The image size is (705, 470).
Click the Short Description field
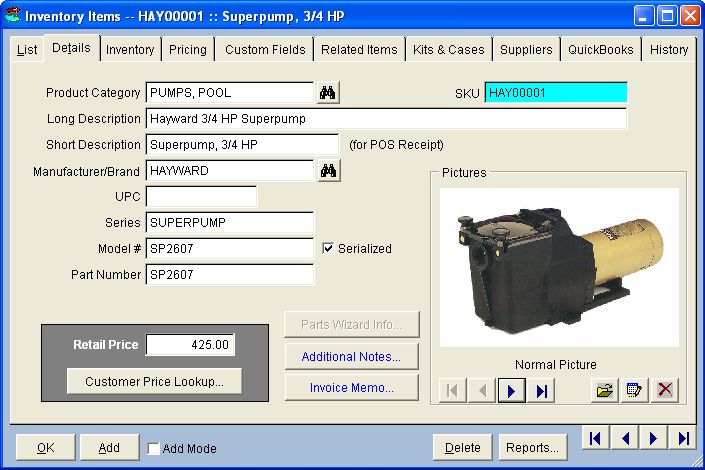click(242, 145)
